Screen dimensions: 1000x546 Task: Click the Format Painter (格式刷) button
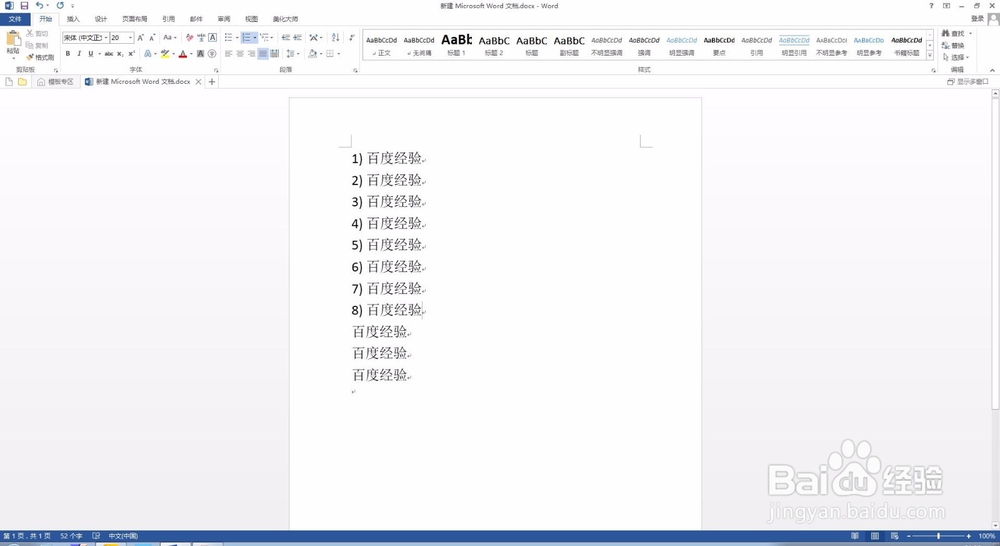coord(40,57)
